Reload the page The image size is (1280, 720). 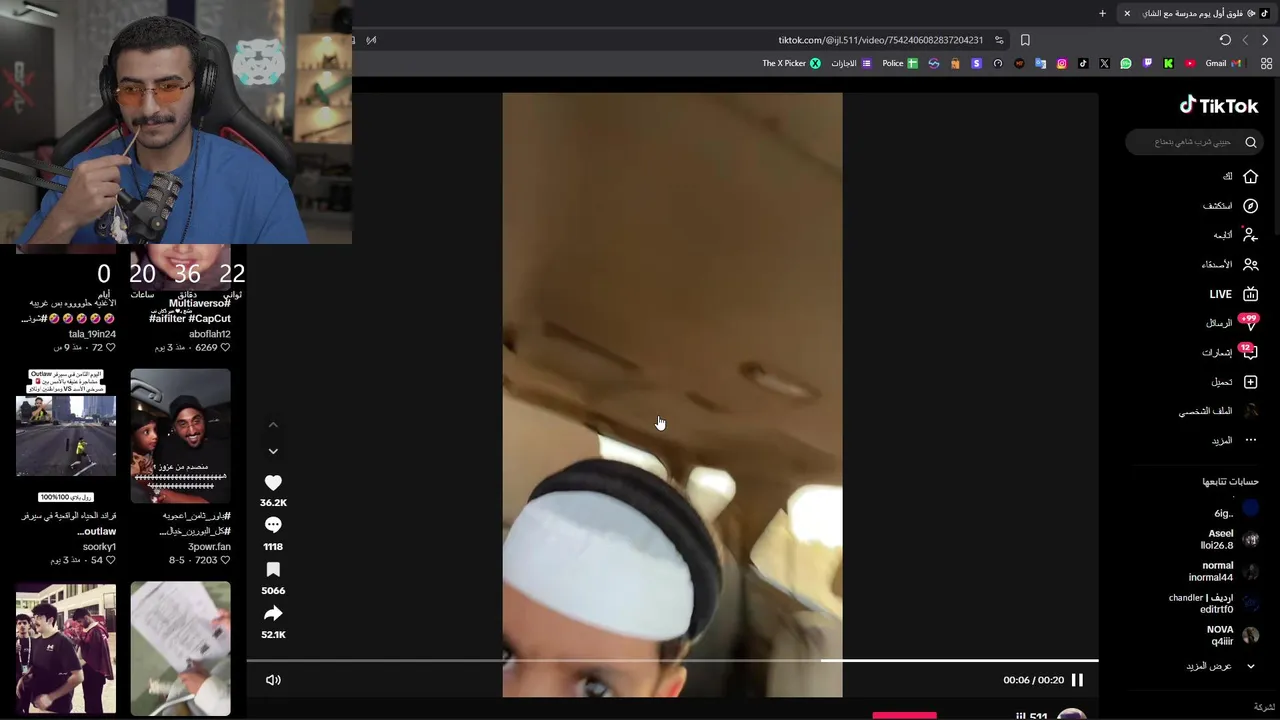click(x=1225, y=40)
